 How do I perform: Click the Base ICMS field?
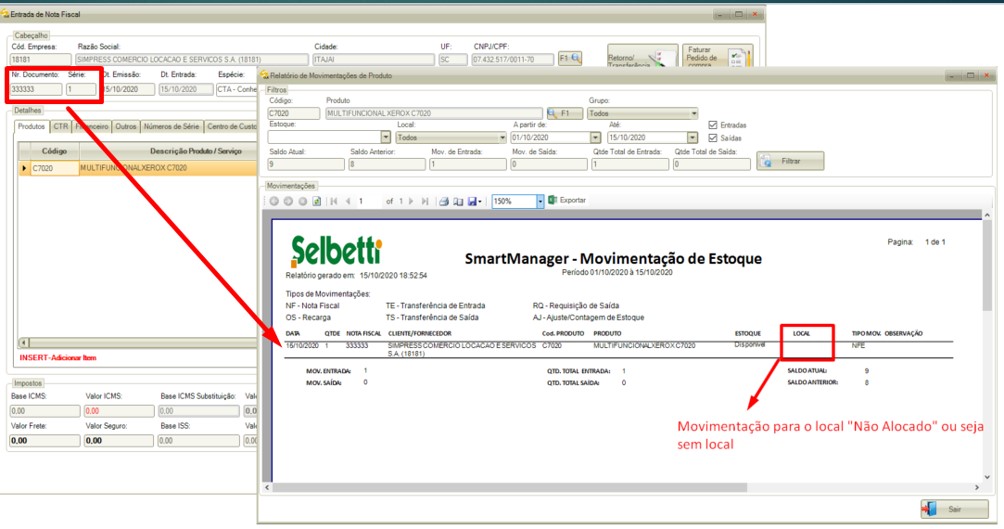[x=45, y=411]
